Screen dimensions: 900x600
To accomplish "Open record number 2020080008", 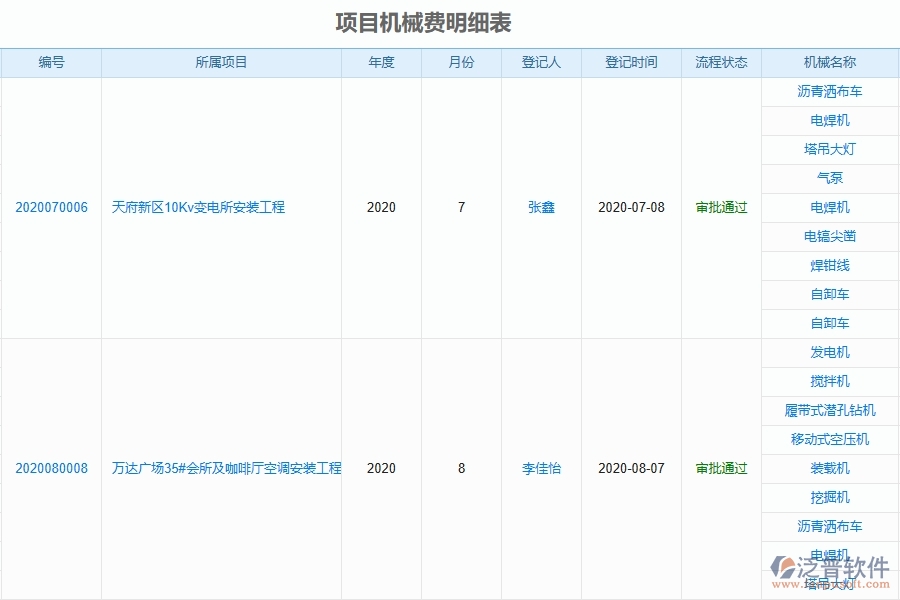I will coord(51,468).
